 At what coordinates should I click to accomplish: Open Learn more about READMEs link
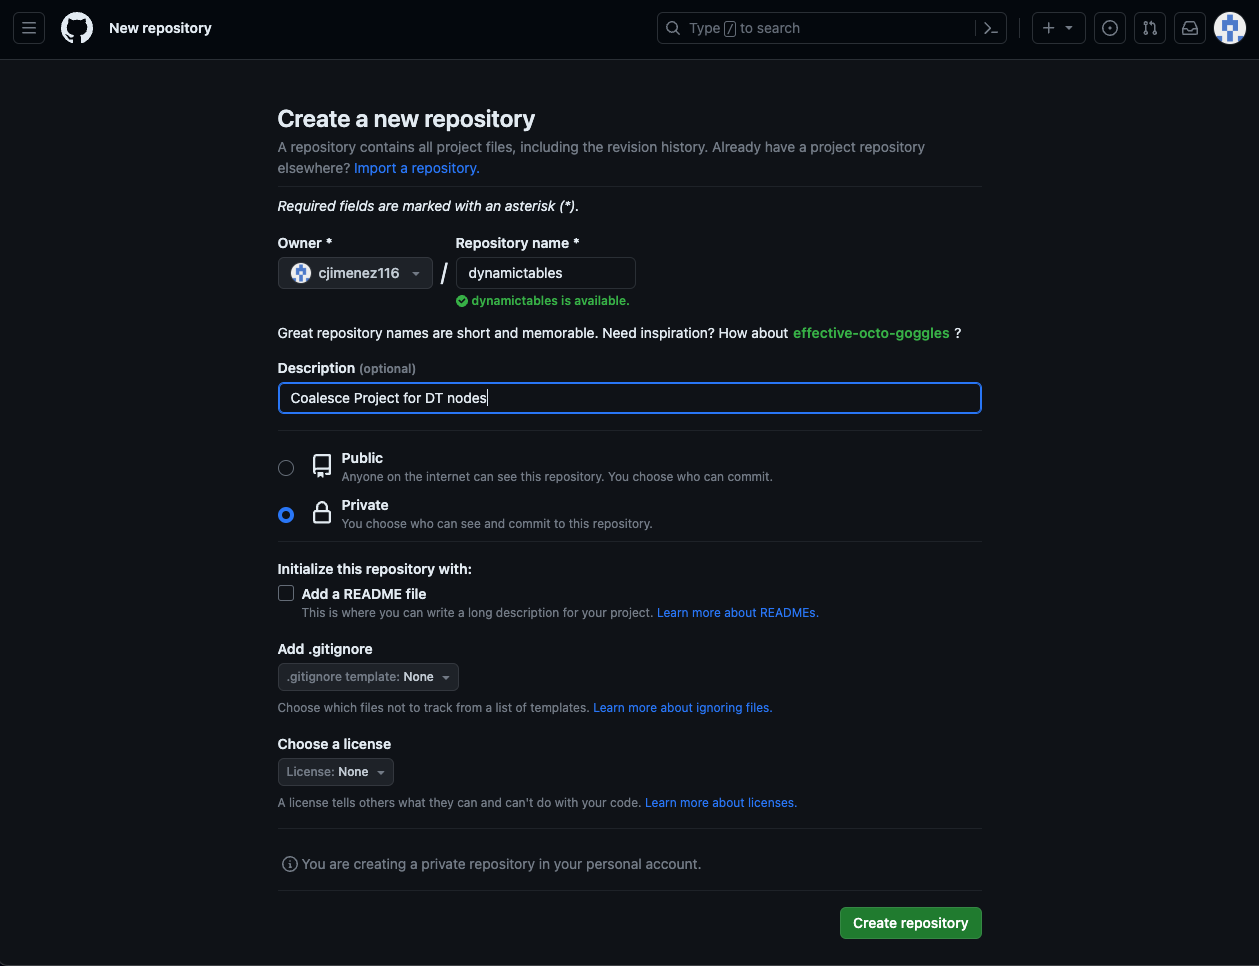coord(737,613)
